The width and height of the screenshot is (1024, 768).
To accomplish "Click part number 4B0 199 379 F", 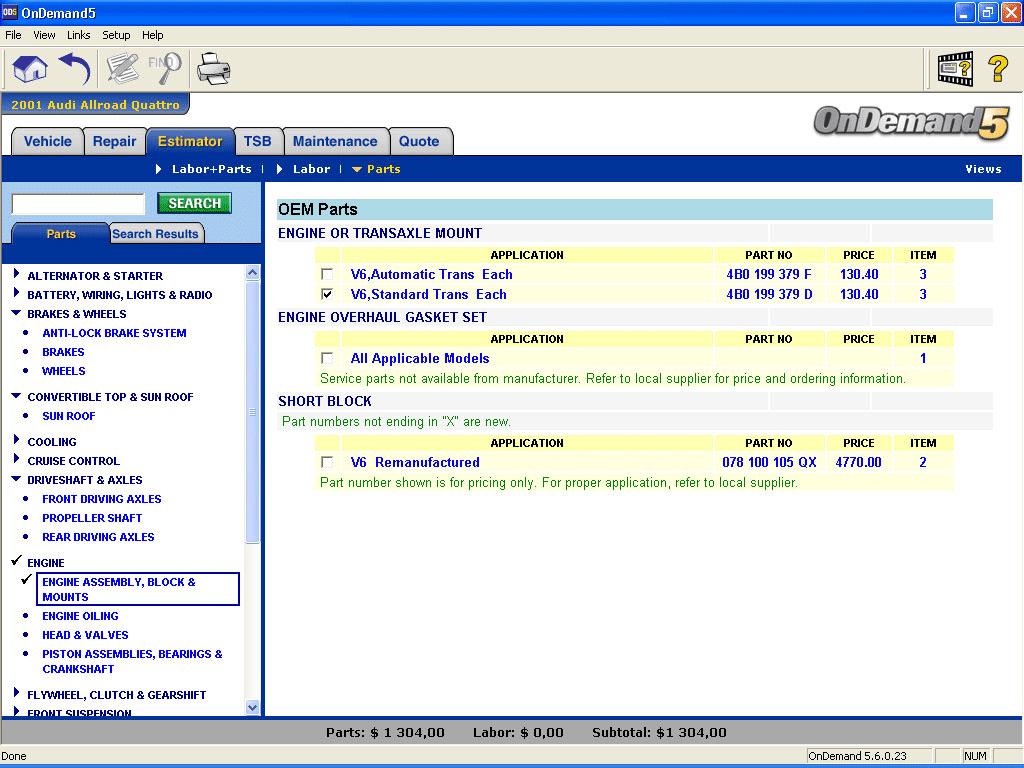I will [x=769, y=274].
